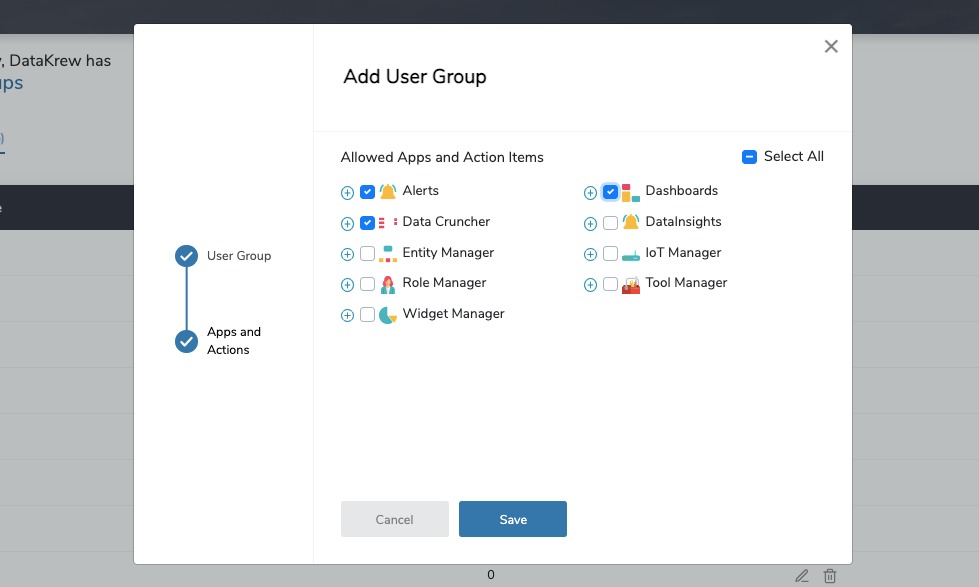Delete row using the trash icon
The image size is (979, 587).
[829, 576]
